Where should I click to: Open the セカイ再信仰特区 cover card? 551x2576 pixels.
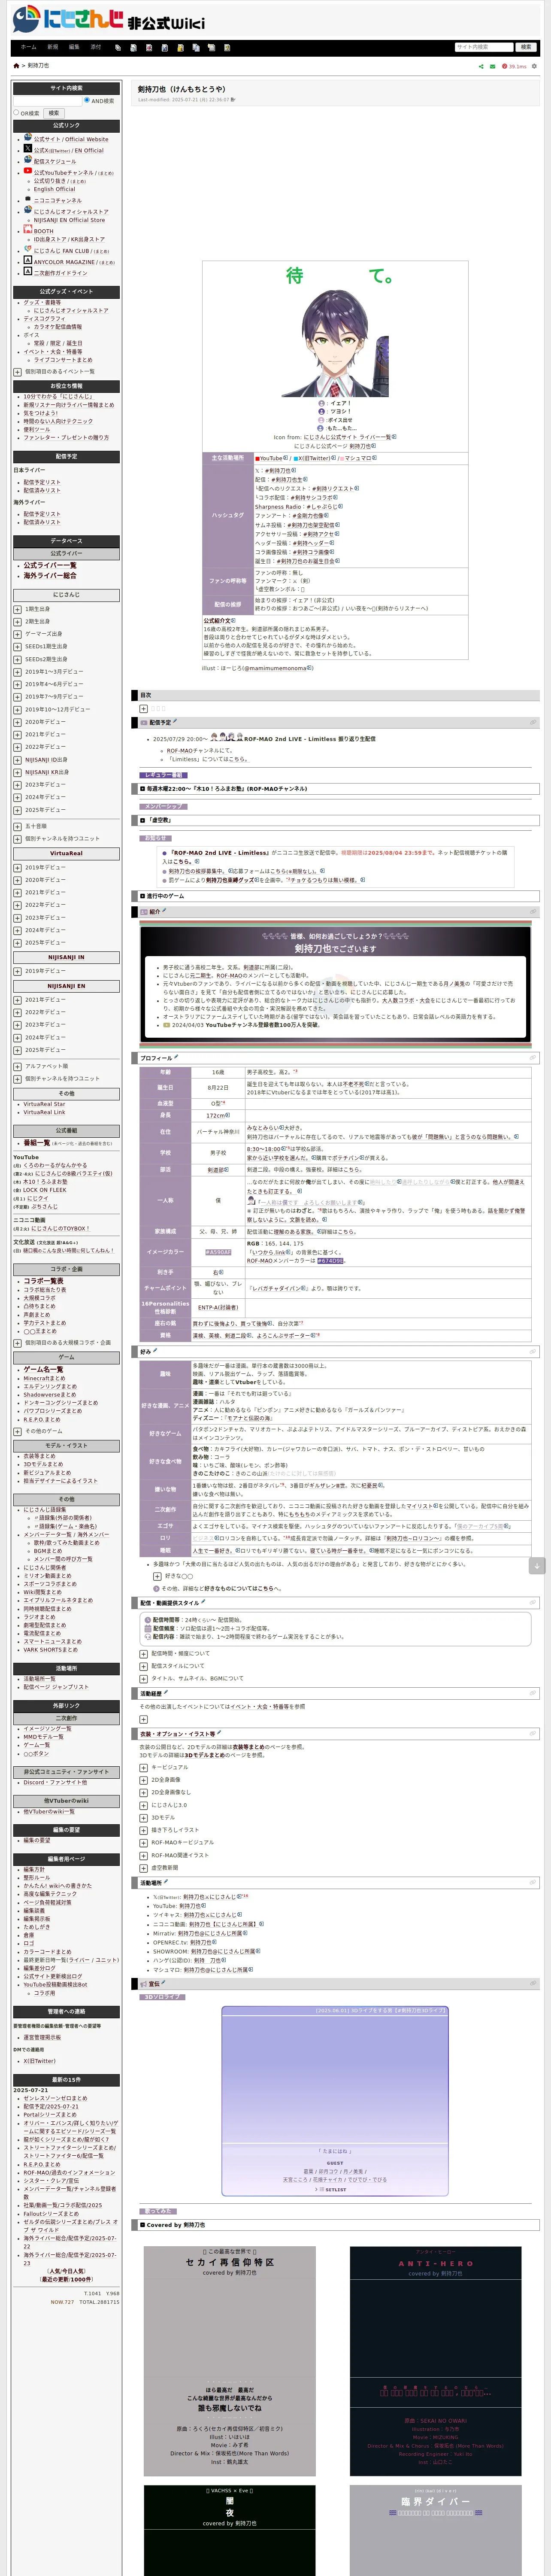click(x=230, y=2361)
